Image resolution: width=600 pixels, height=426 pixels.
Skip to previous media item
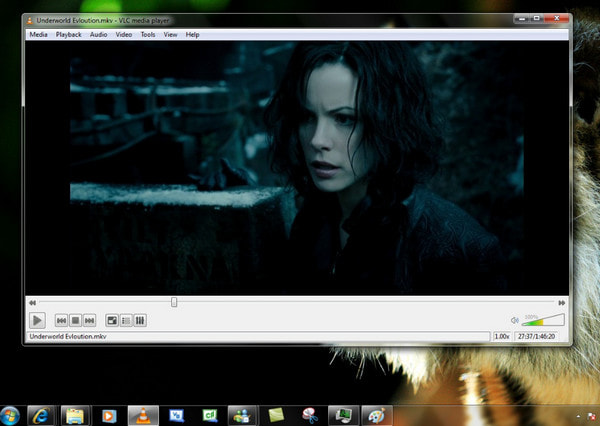pos(61,320)
